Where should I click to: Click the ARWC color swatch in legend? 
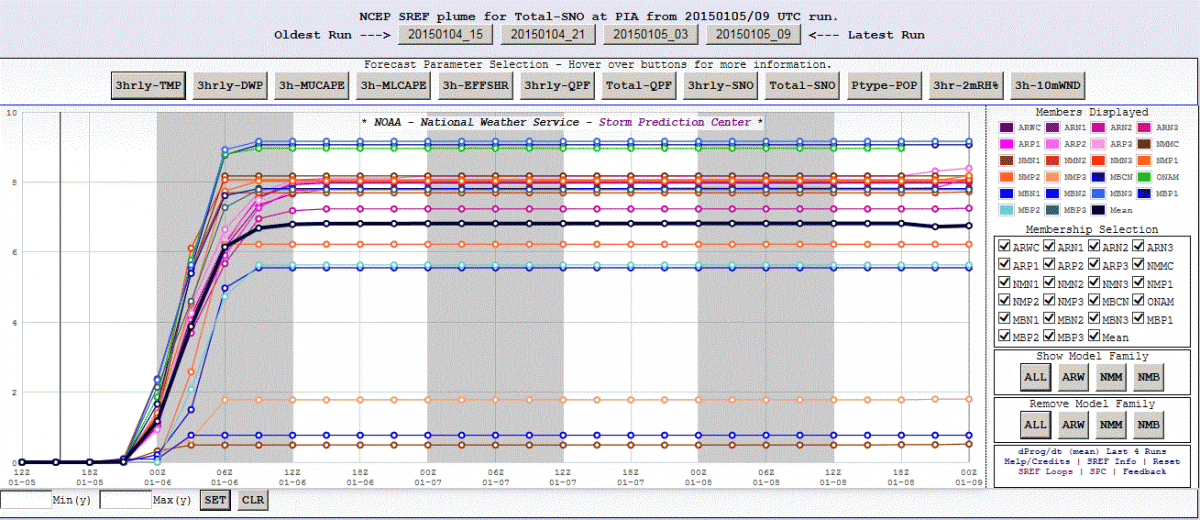pyautogui.click(x=1007, y=128)
